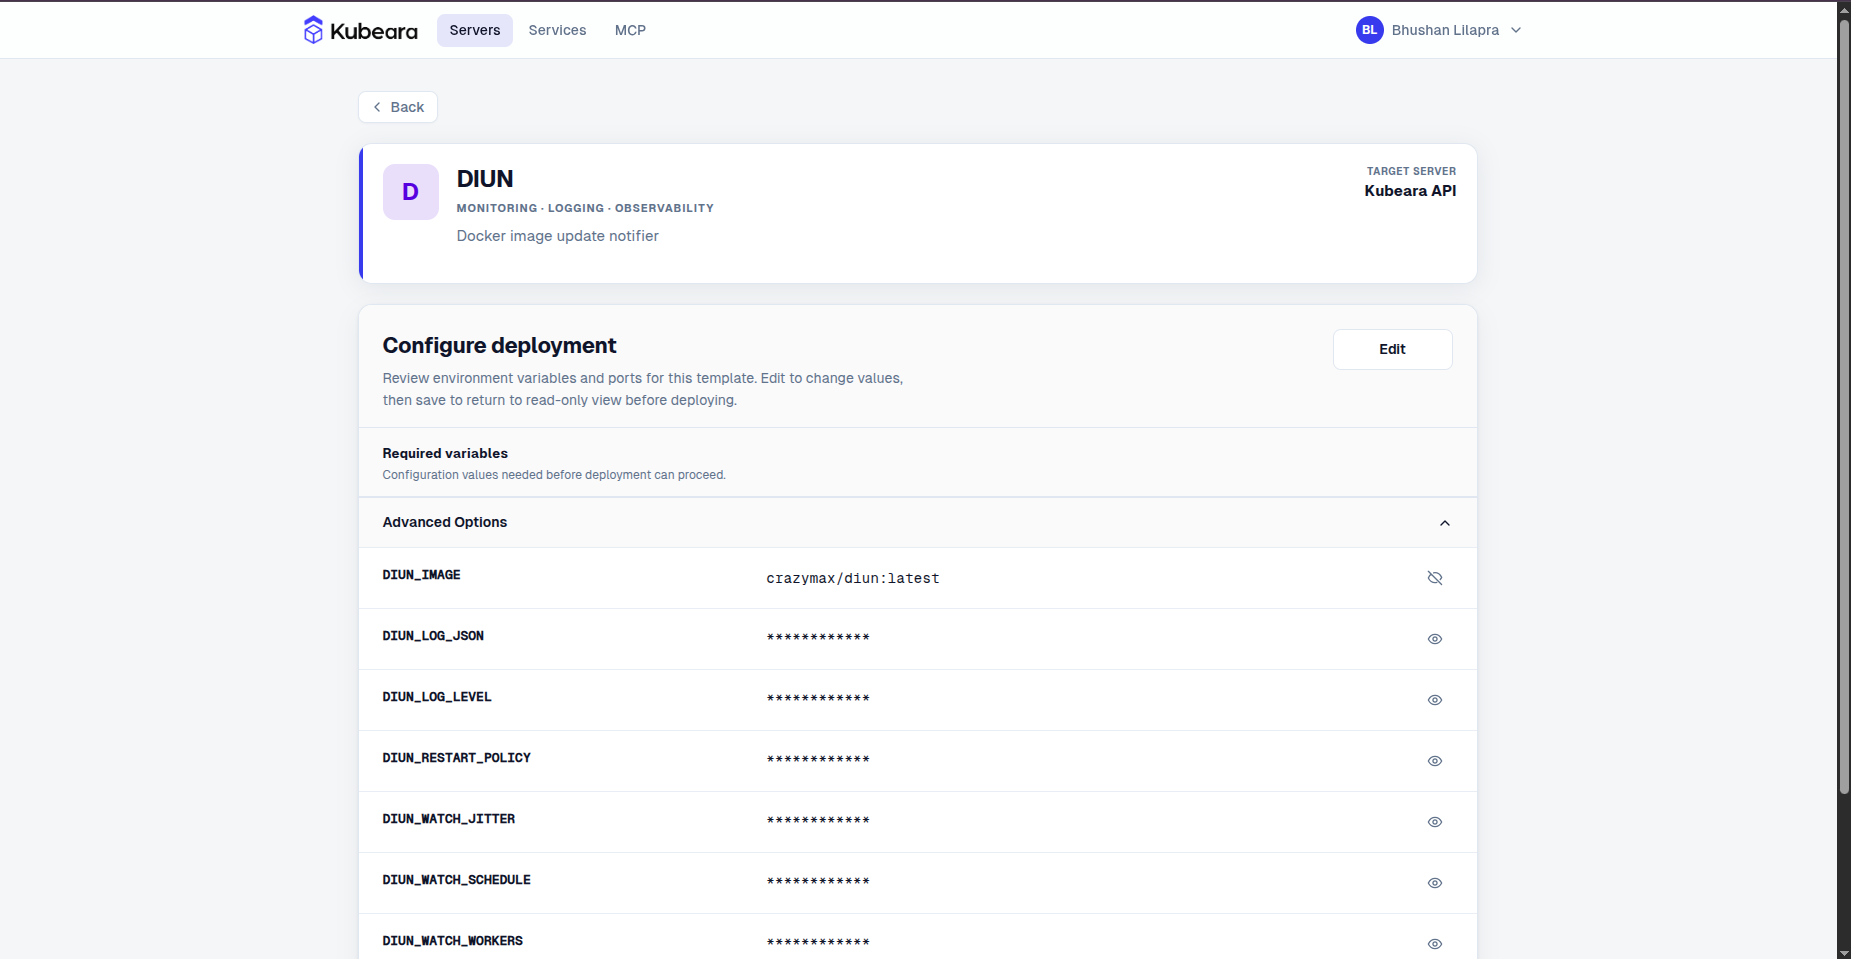Show the DIUN_WATCH_SCHEDULE value
Screen dimensions: 1851x959
tap(1435, 883)
